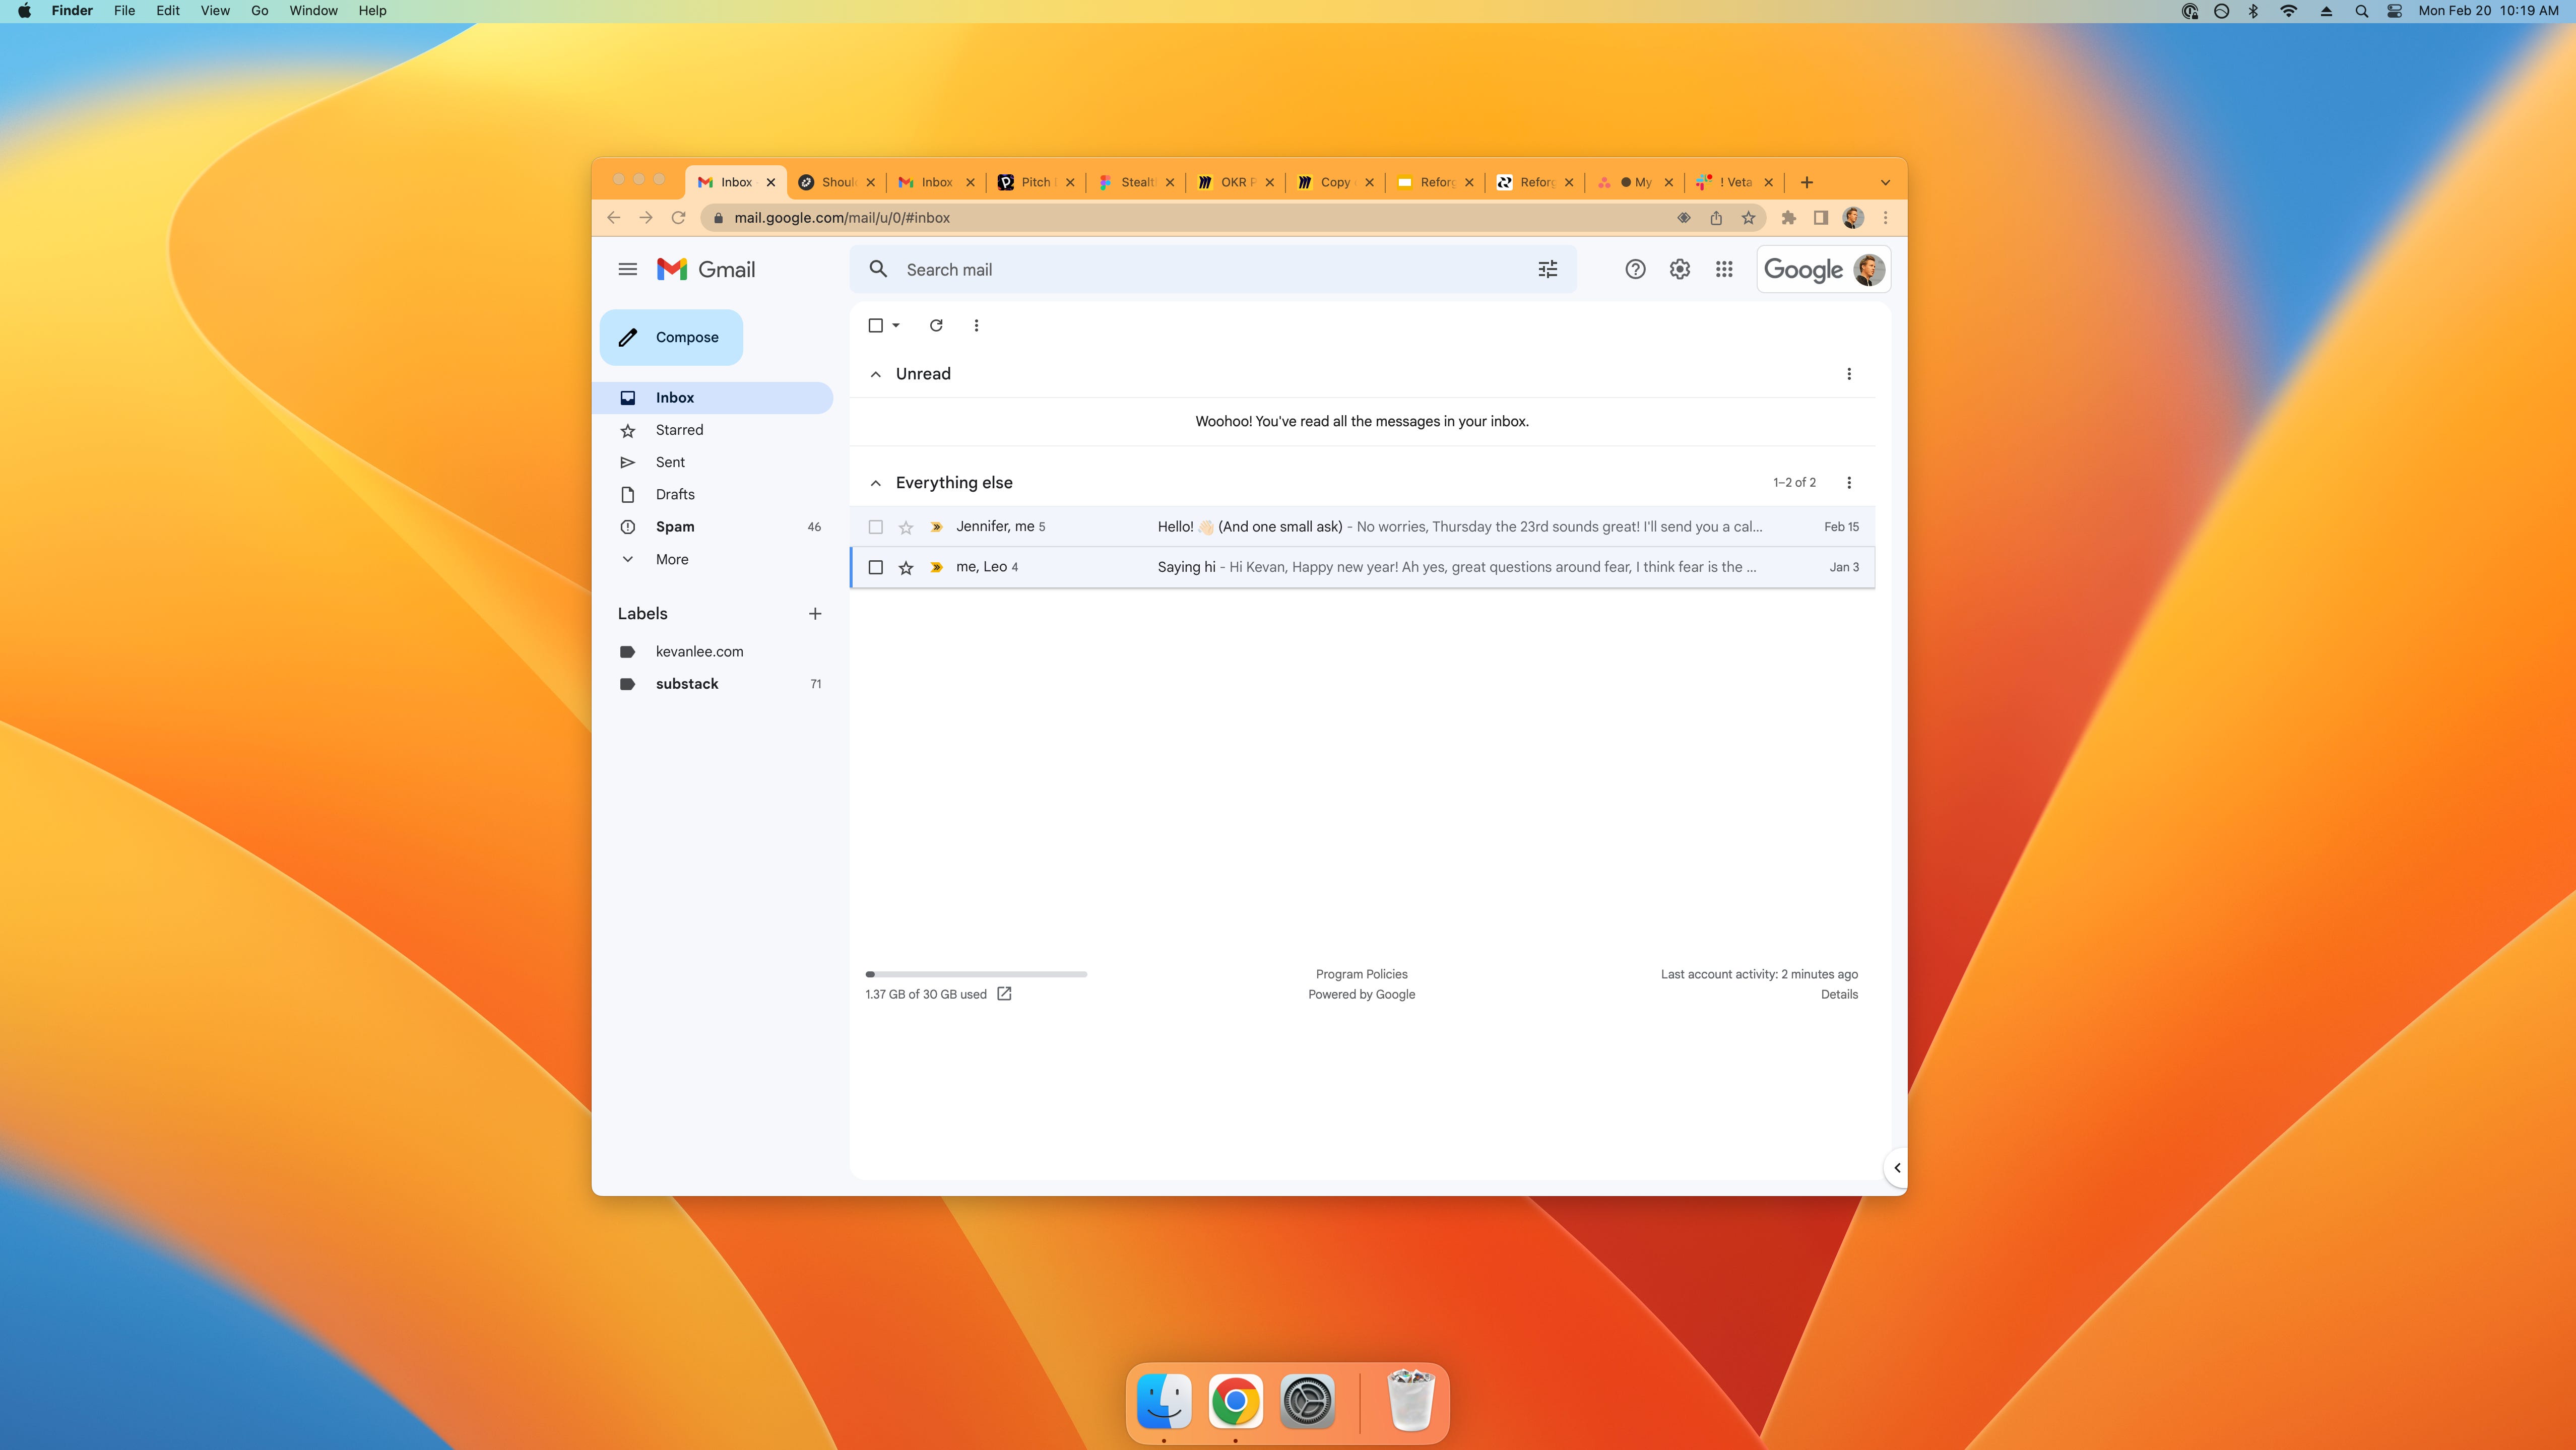
Task: Click the Chrome share icon
Action: (1716, 217)
